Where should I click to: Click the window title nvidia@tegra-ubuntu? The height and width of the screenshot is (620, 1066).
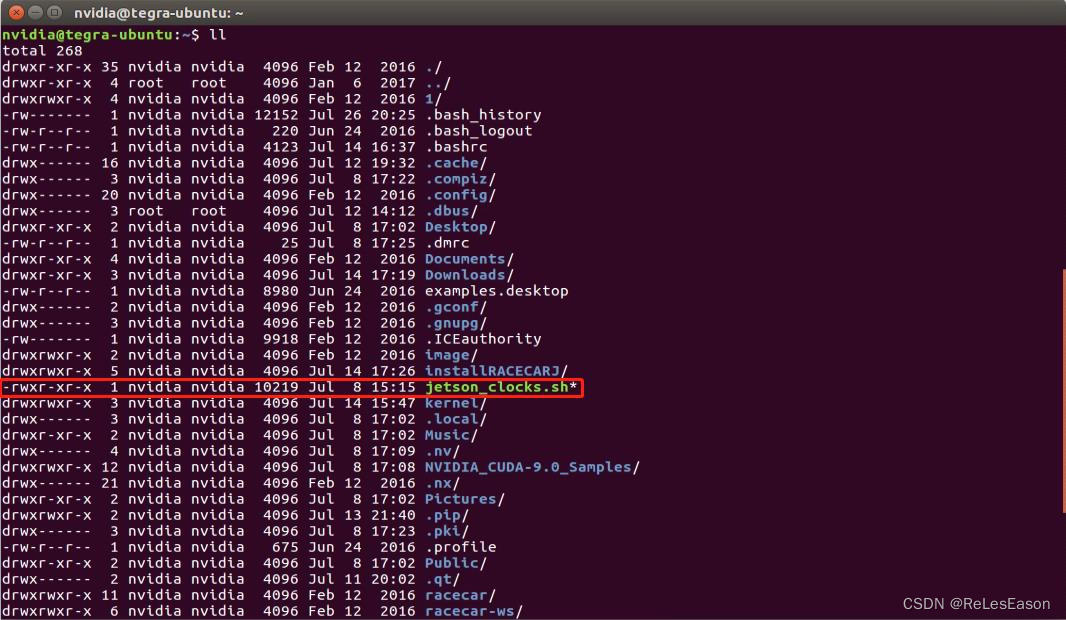pos(158,13)
